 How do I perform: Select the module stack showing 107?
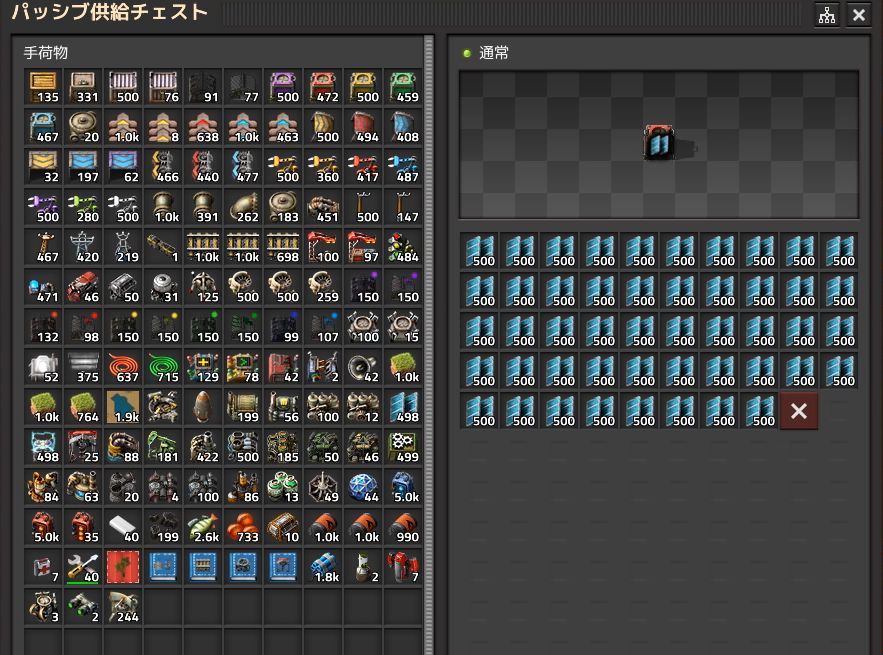323,327
